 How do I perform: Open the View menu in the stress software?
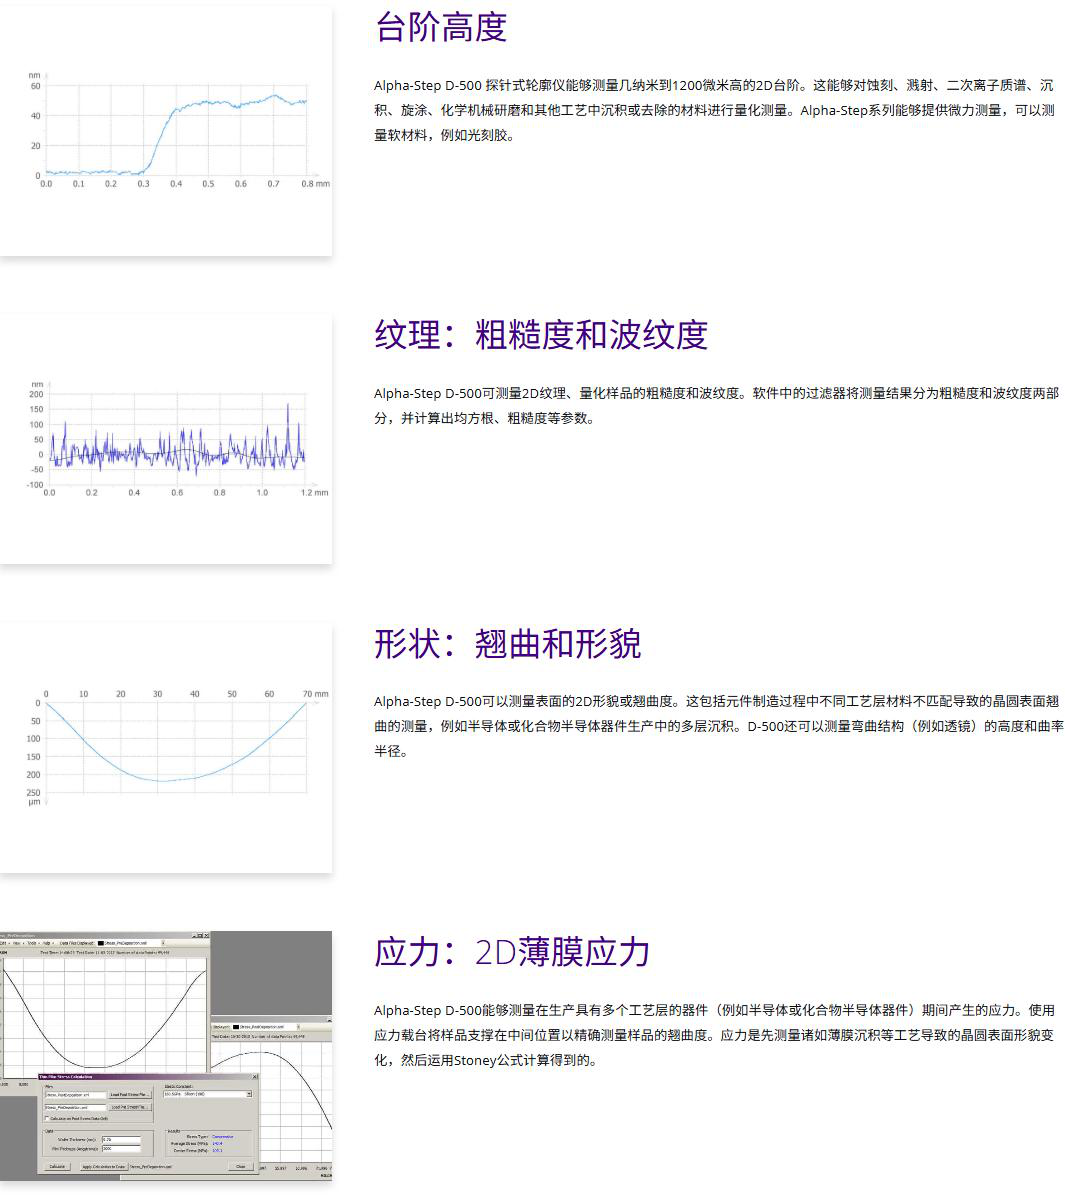tap(16, 943)
